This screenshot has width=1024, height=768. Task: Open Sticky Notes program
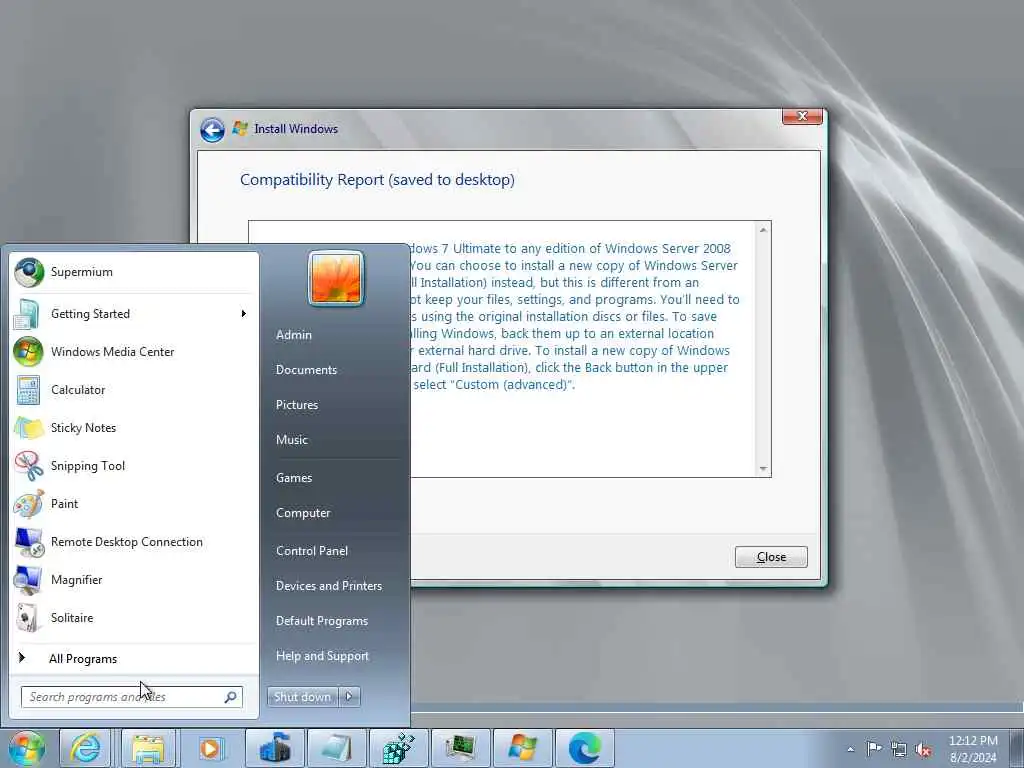[x=134, y=428]
